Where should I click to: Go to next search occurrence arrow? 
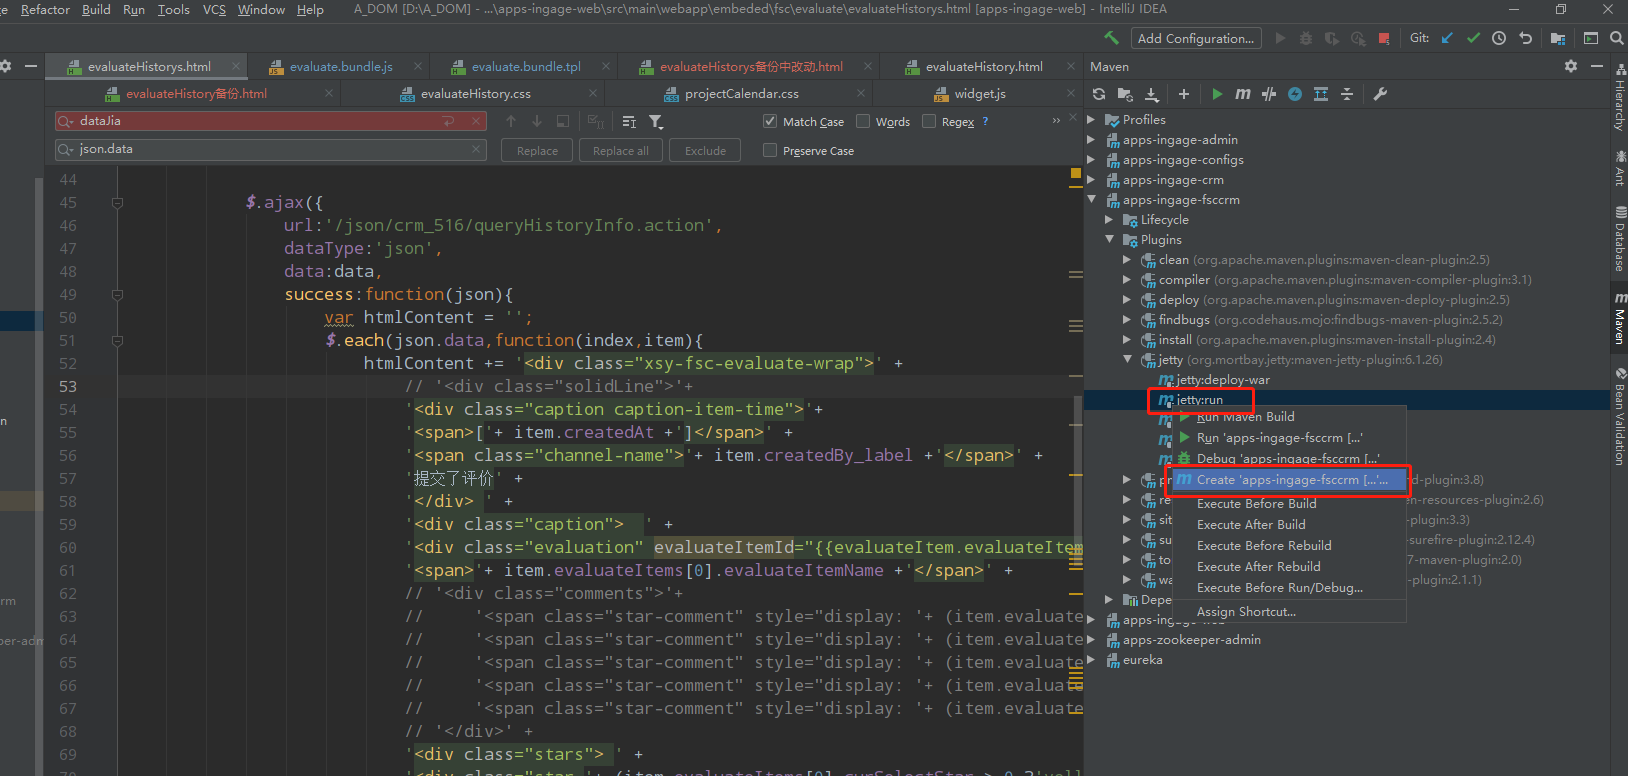click(x=537, y=121)
